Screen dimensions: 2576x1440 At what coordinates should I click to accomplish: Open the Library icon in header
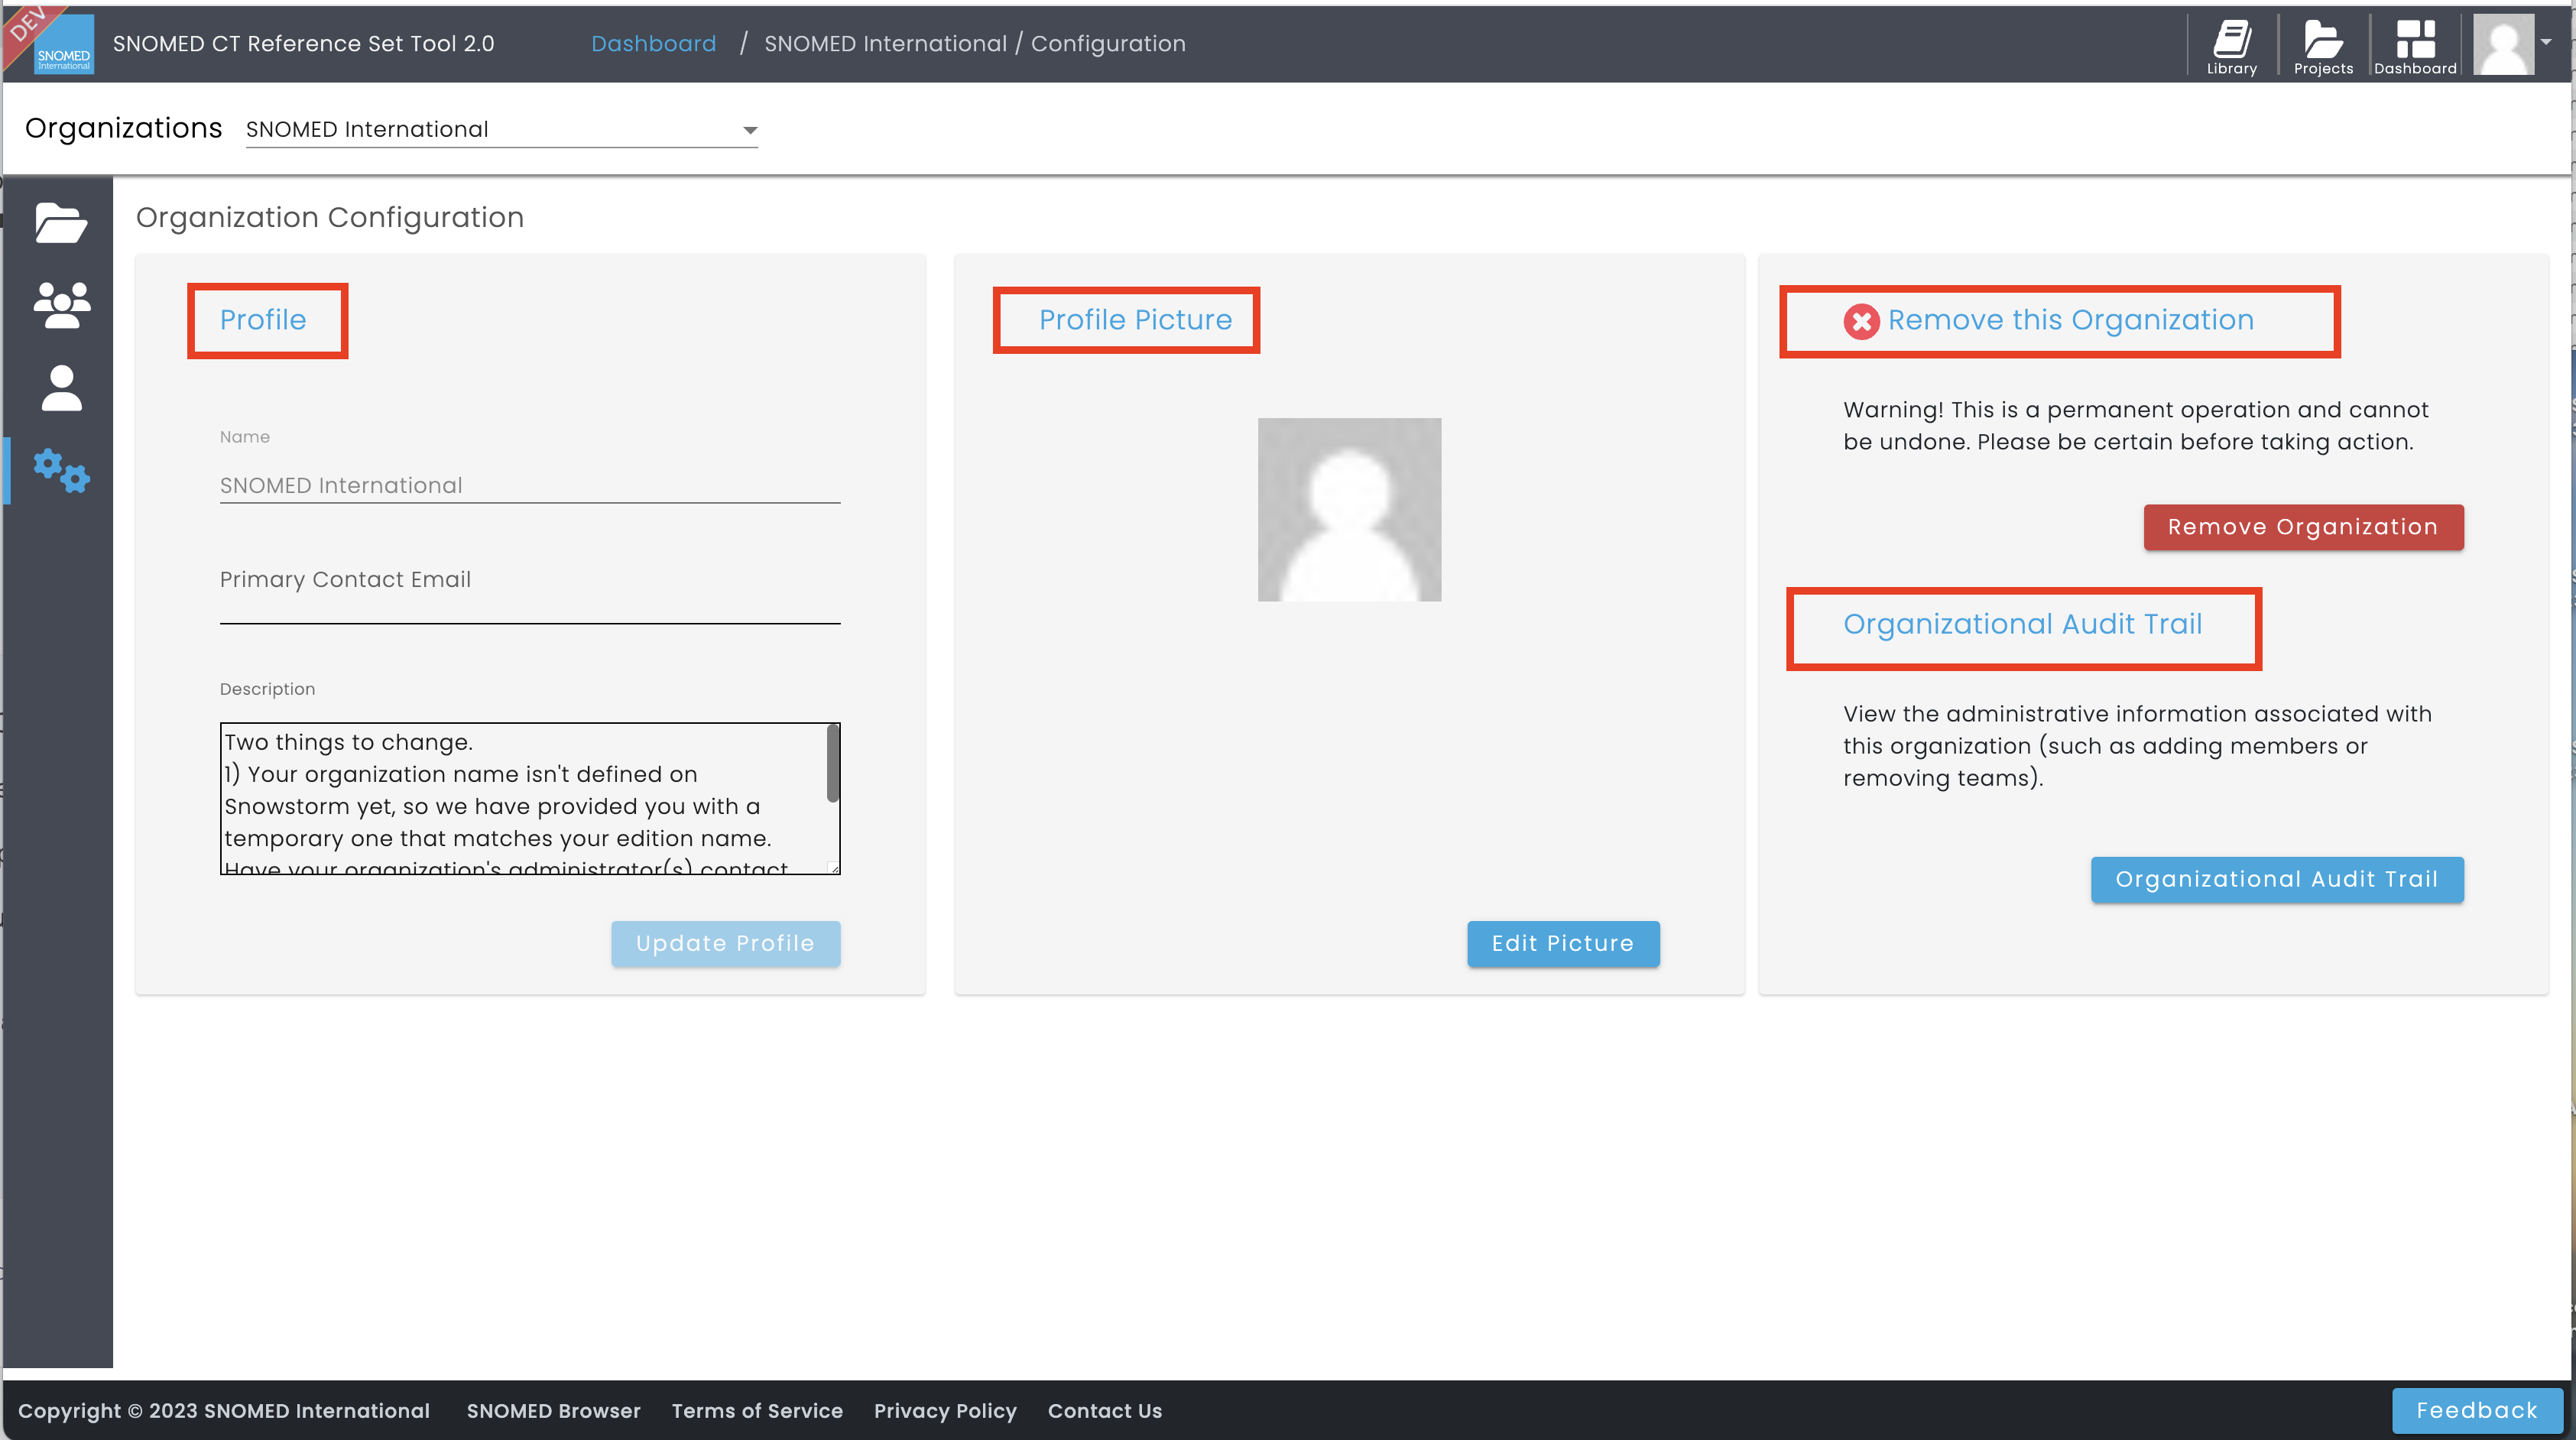[x=2231, y=45]
